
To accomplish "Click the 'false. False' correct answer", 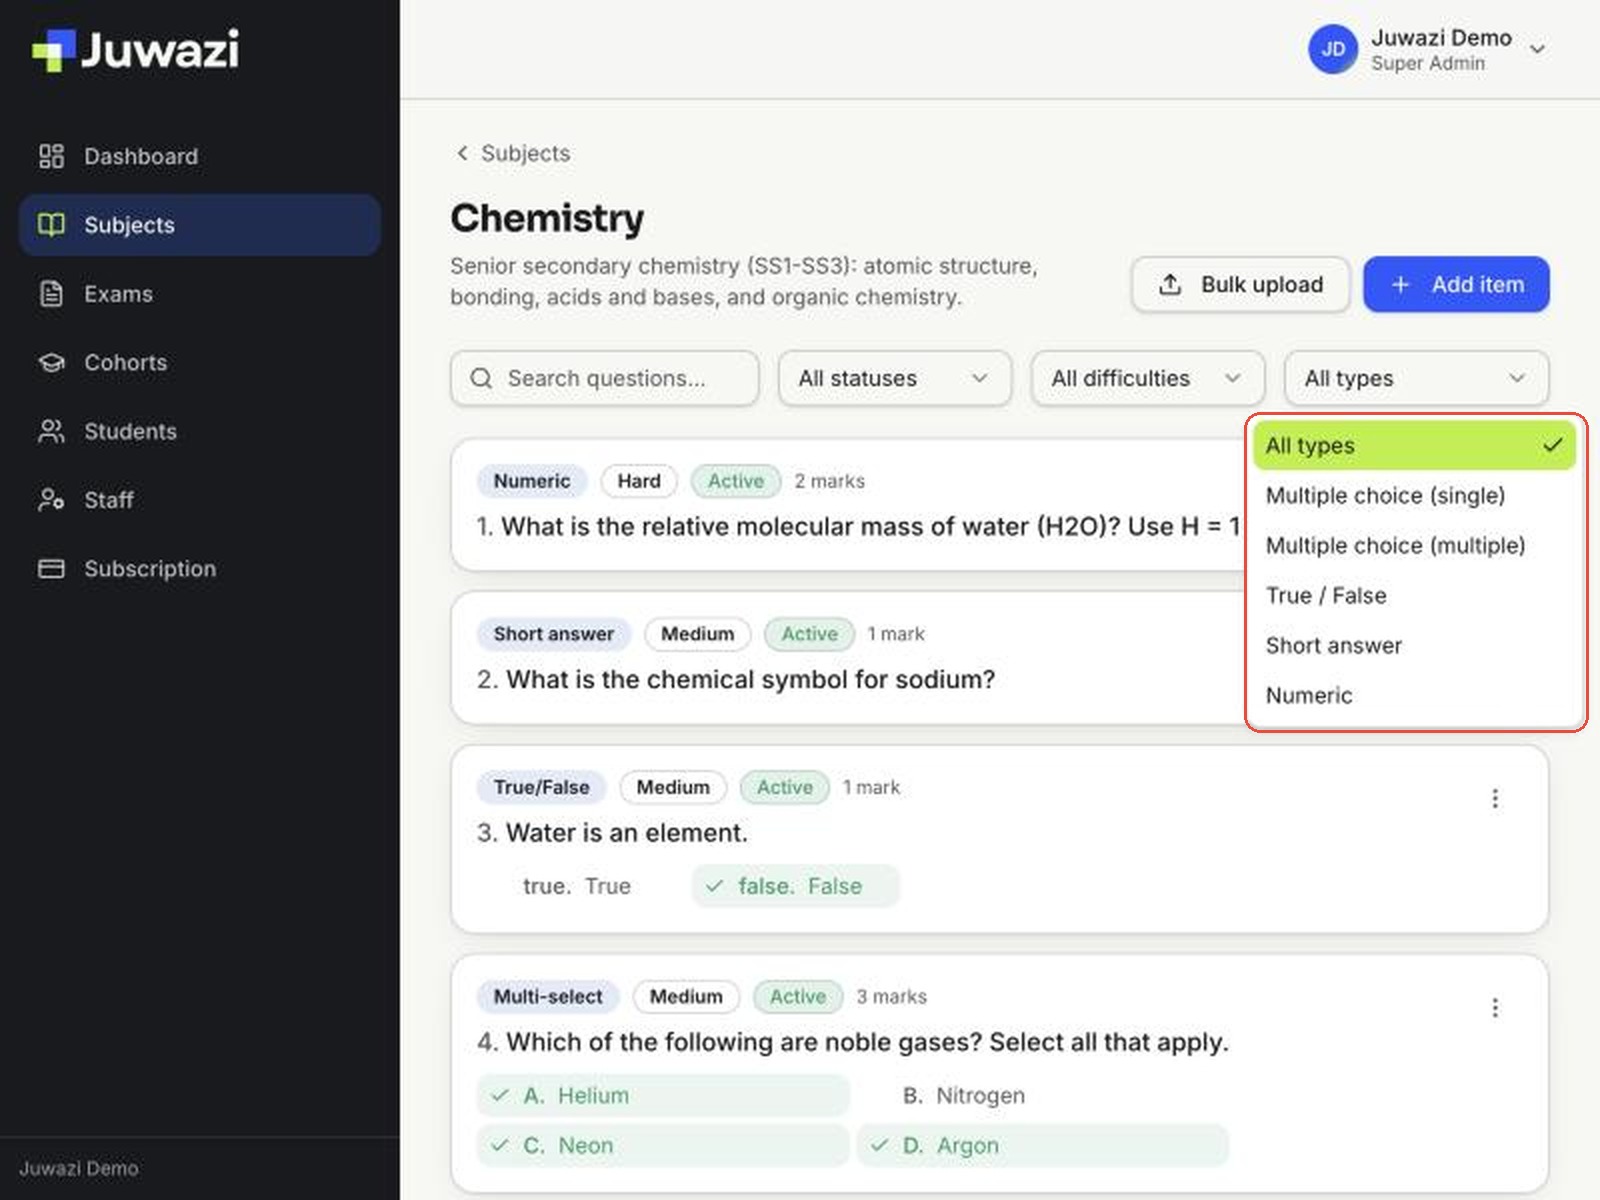I will 796,886.
